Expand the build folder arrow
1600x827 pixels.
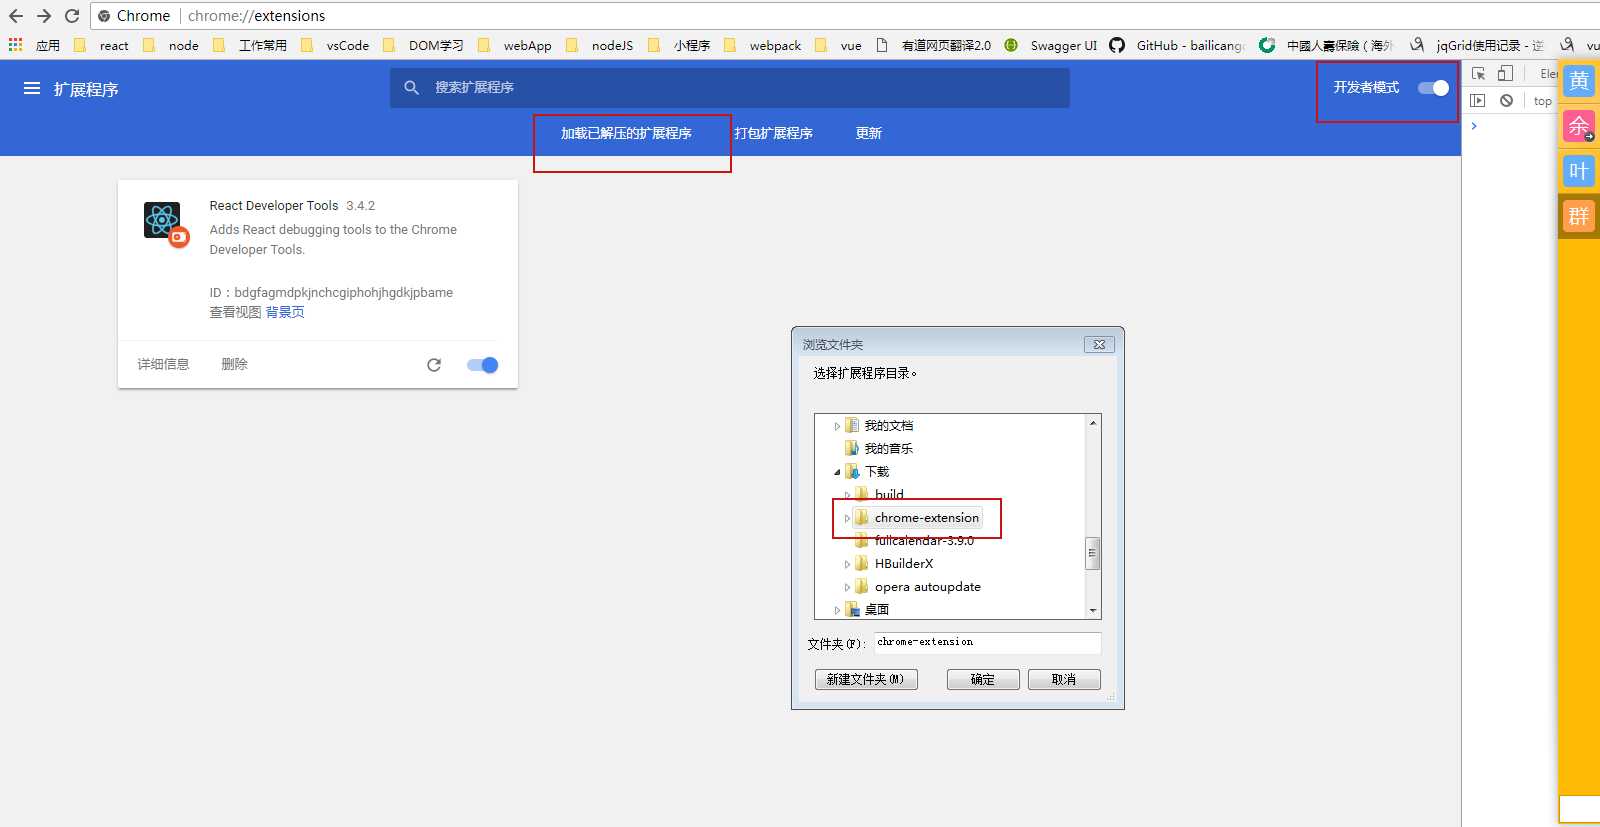[847, 495]
